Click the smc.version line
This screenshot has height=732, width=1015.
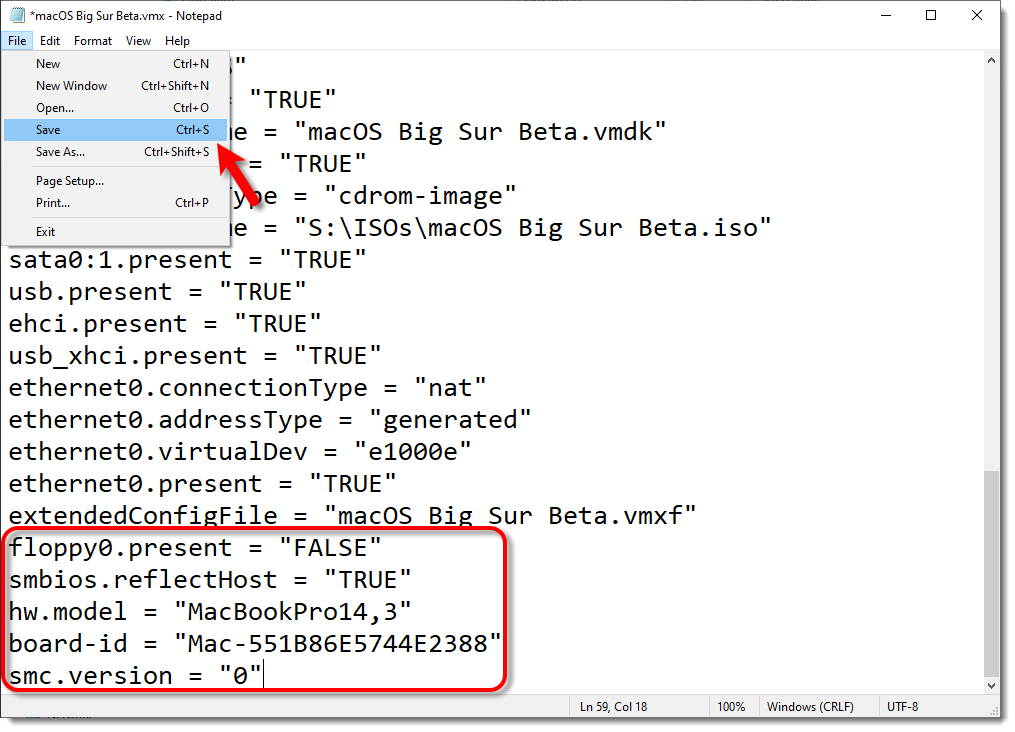[135, 676]
